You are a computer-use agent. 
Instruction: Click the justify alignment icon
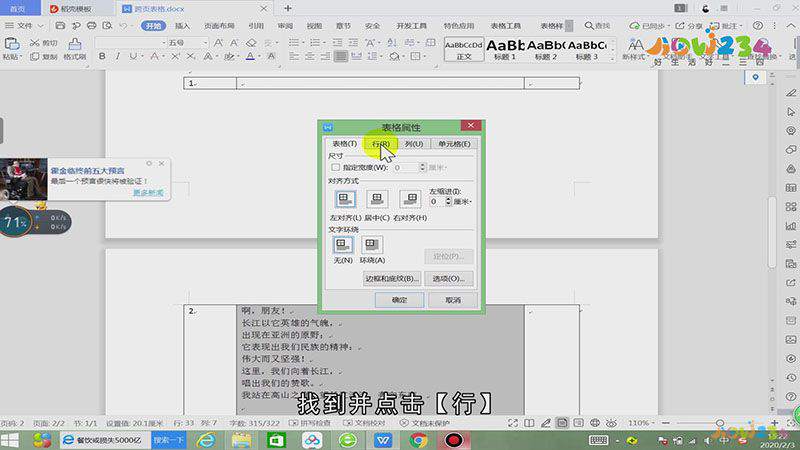tap(341, 56)
